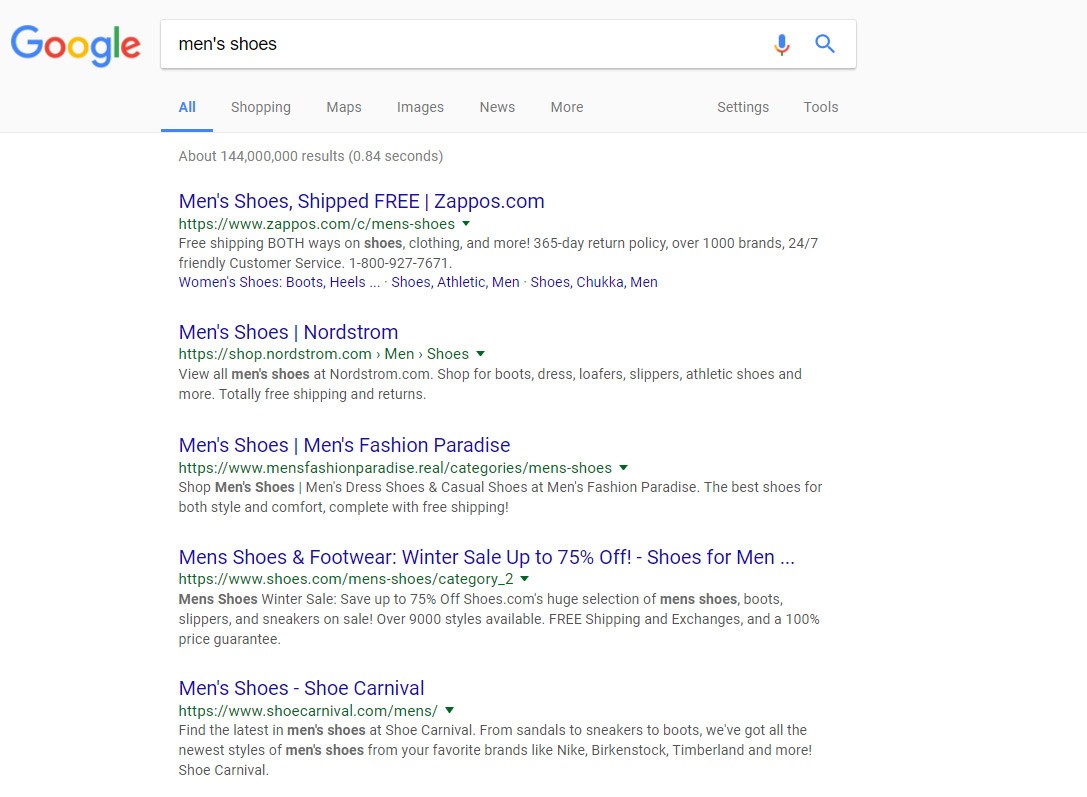1087x797 pixels.
Task: Expand options arrow for Men's Fashion Paradise result
Action: (623, 468)
